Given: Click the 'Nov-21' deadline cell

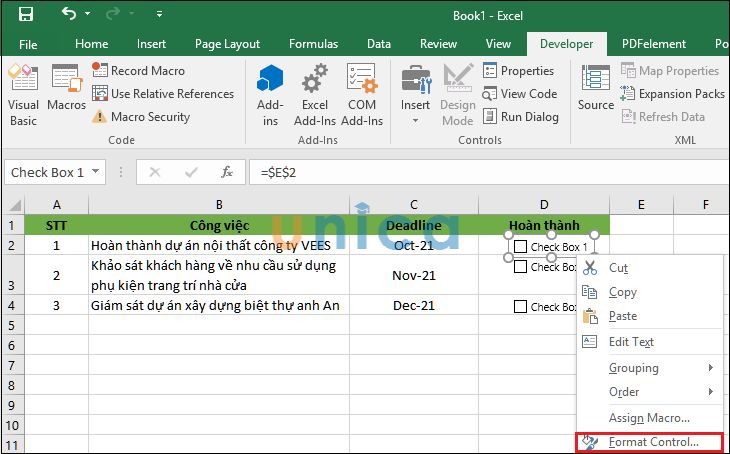Looking at the screenshot, I should pyautogui.click(x=413, y=275).
